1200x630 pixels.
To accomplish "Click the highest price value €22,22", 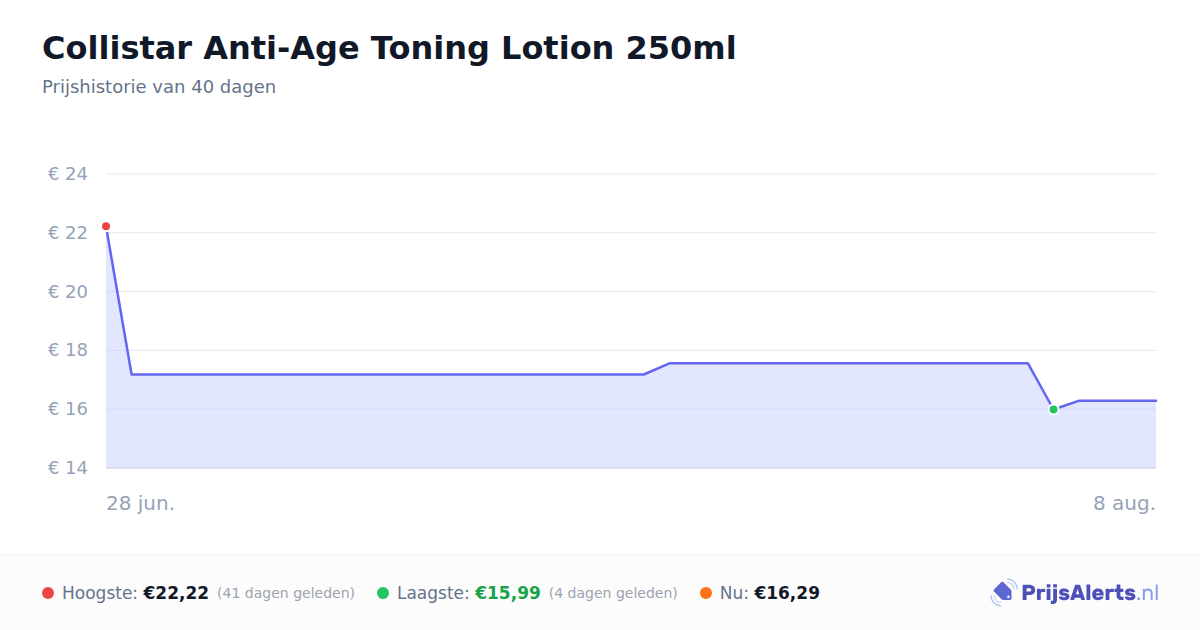I will pyautogui.click(x=176, y=593).
